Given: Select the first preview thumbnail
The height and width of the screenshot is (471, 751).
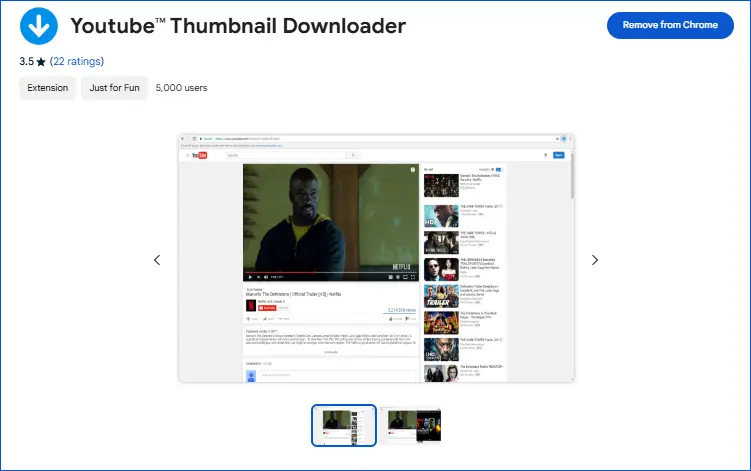Looking at the screenshot, I should (344, 425).
